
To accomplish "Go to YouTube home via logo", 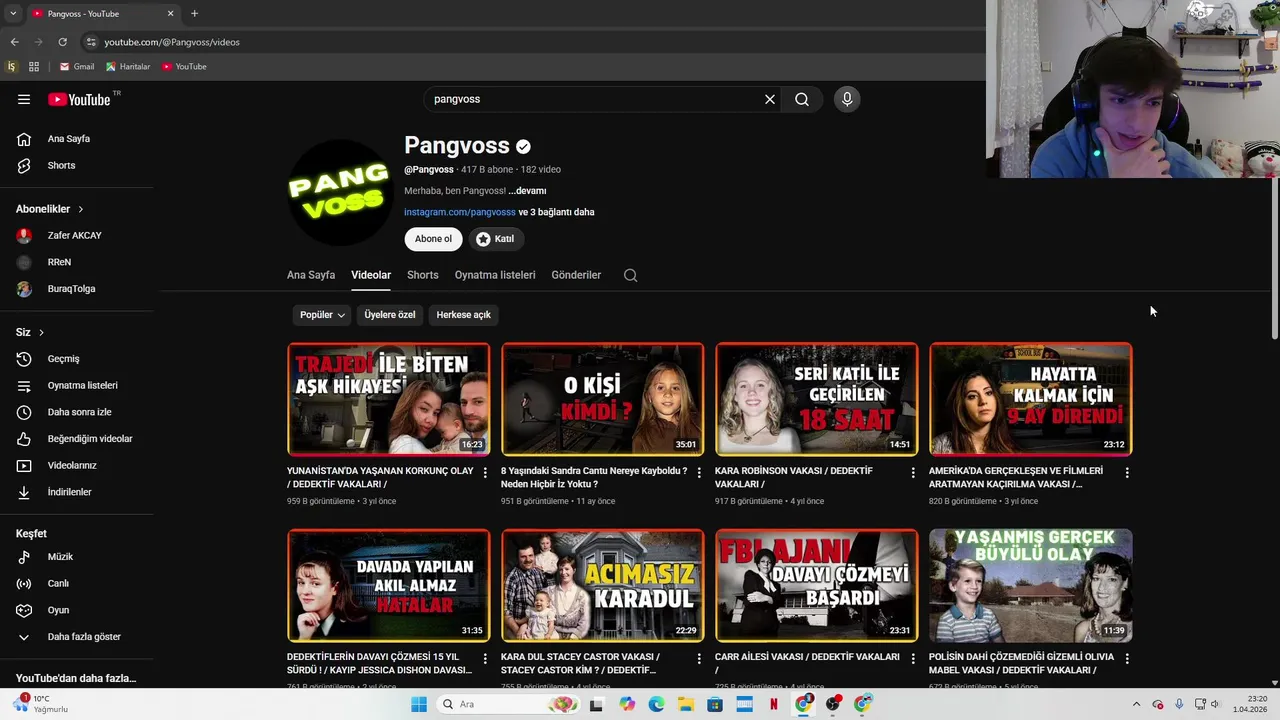I will pyautogui.click(x=79, y=99).
